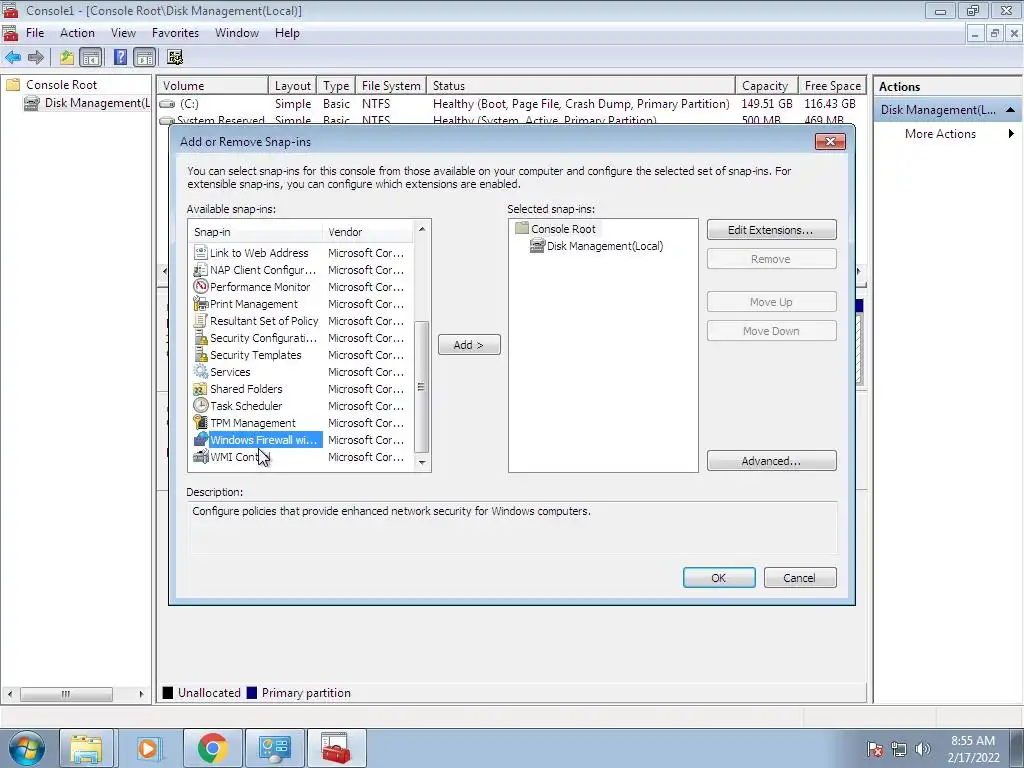Image resolution: width=1024 pixels, height=768 pixels.
Task: Collapse Disk Management section in Actions pane
Action: point(1010,110)
